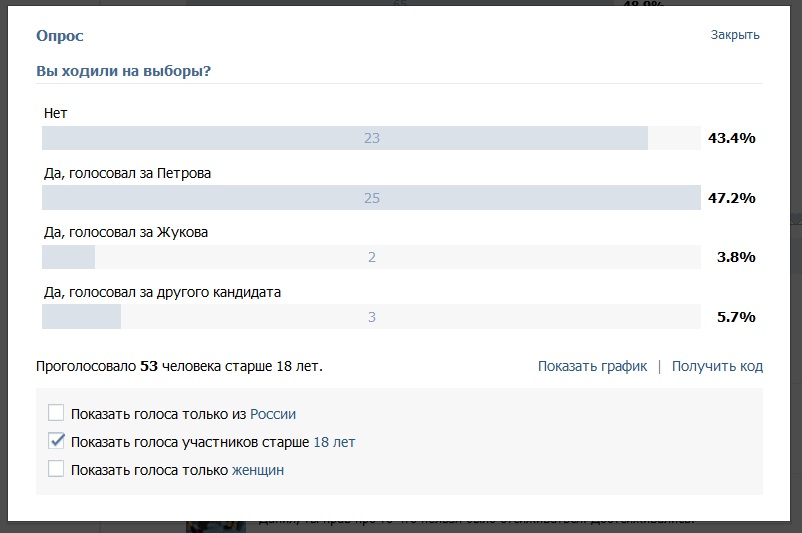The image size is (802, 533).
Task: Open the женщин gender filter link
Action: [x=258, y=470]
